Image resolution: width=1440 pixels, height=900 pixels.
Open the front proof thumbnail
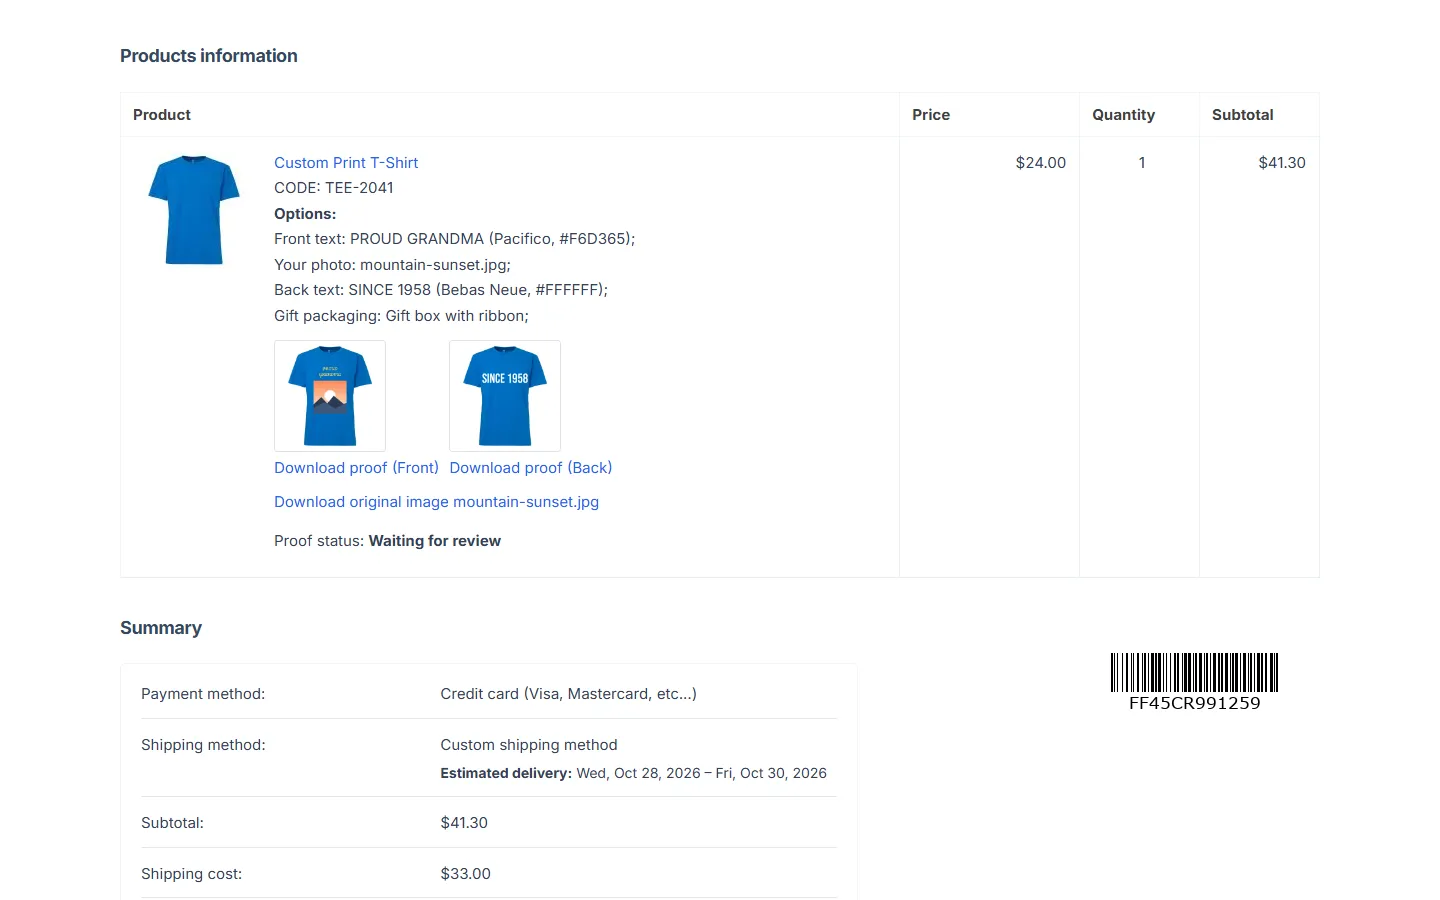coord(330,396)
